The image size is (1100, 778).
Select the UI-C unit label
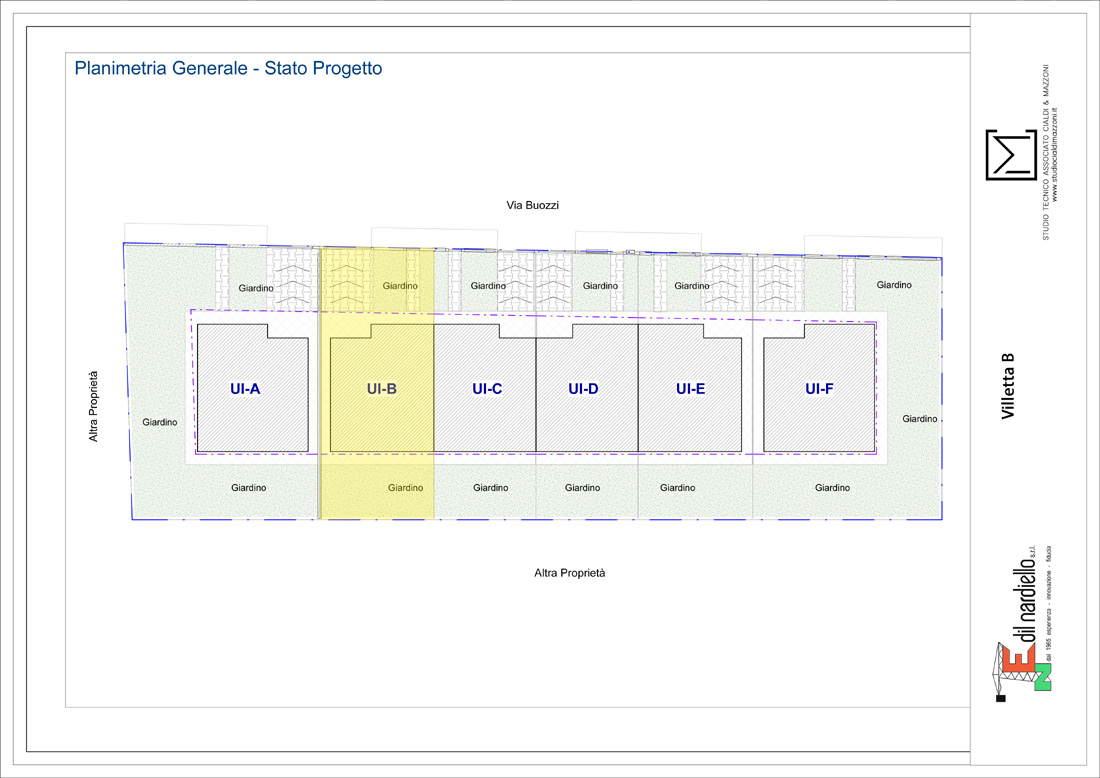(x=487, y=389)
